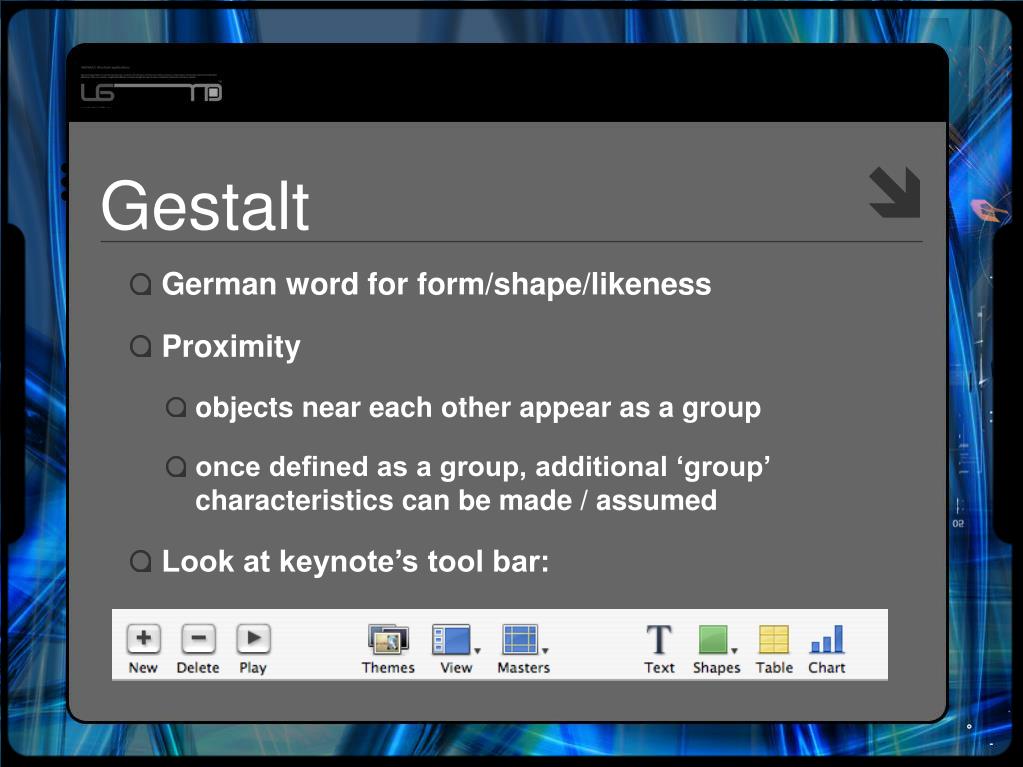Screen dimensions: 1023x767
Task: Click the "Table" label in toolbar
Action: (x=774, y=668)
